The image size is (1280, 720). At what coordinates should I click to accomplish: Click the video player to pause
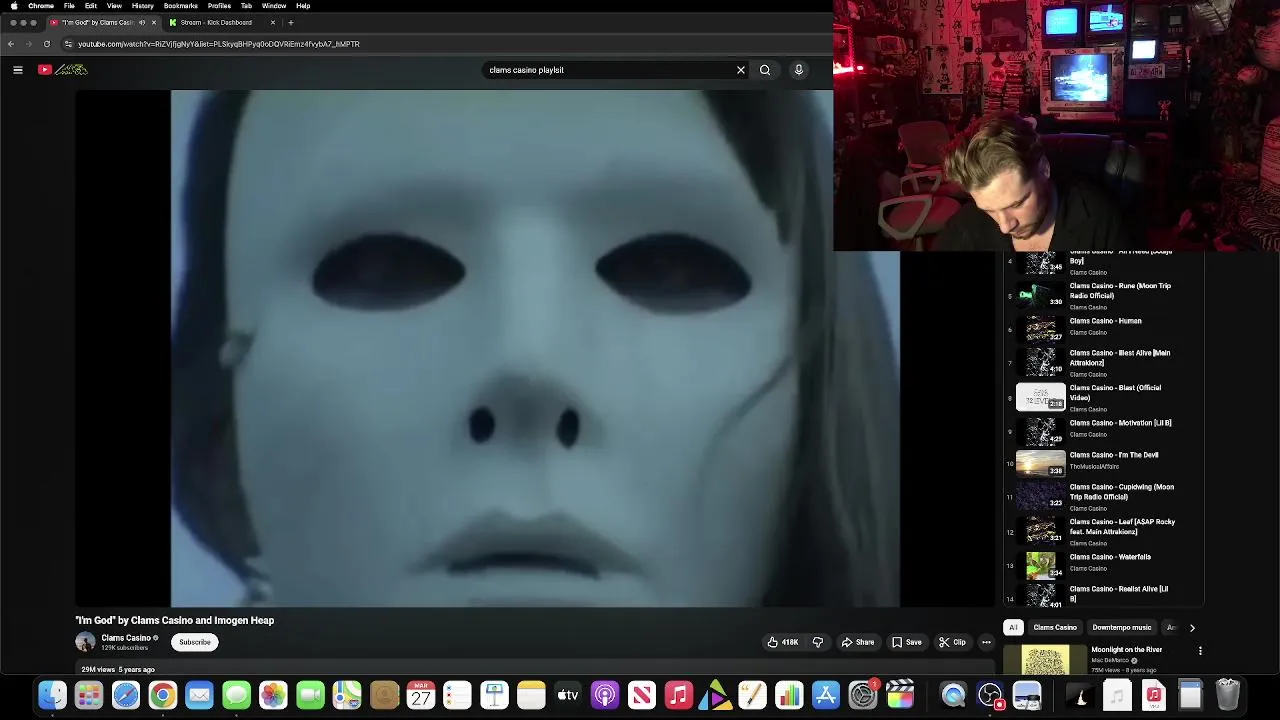coord(535,348)
